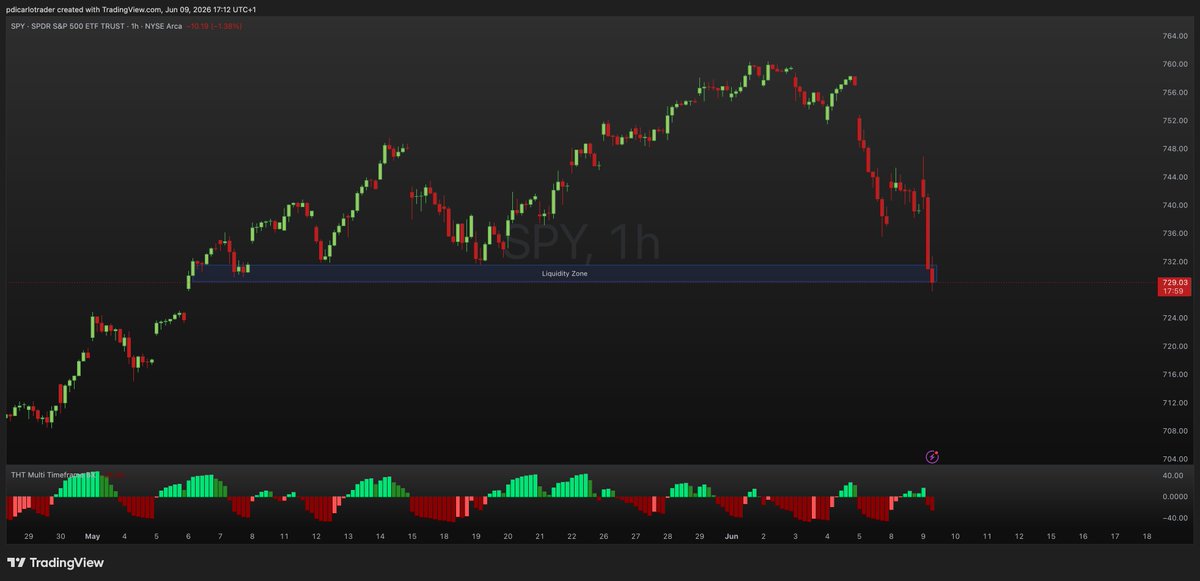Image resolution: width=1200 pixels, height=581 pixels.
Task: Click the '17' date axis label
Action: click(1114, 536)
